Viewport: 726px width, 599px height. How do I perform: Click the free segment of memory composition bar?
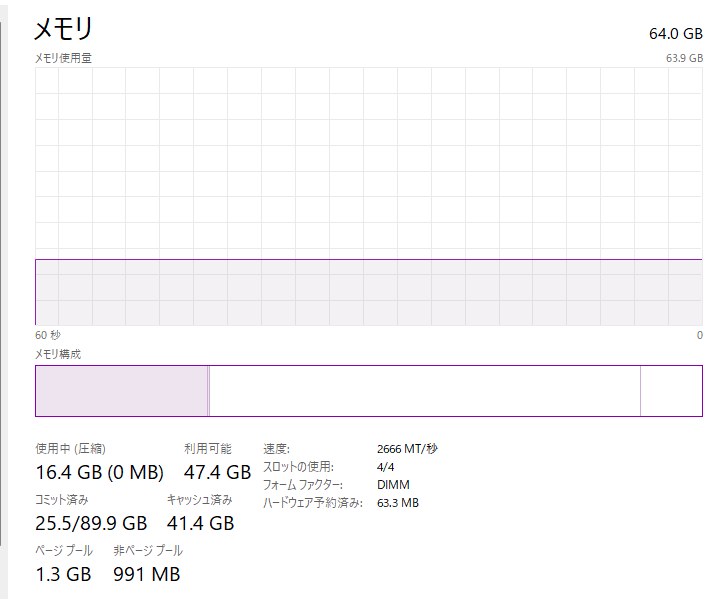[x=670, y=391]
